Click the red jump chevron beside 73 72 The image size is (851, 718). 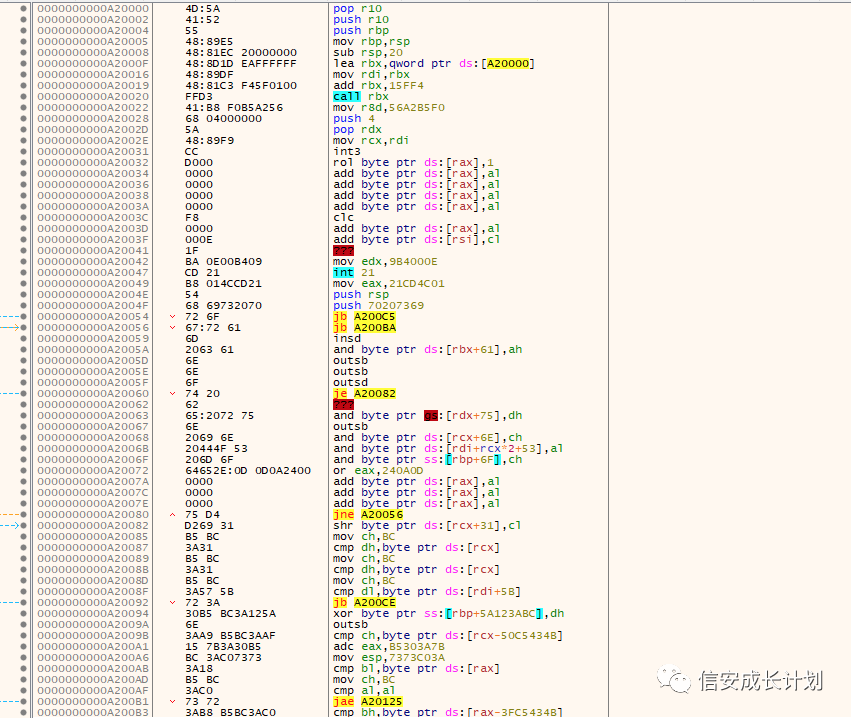click(173, 701)
